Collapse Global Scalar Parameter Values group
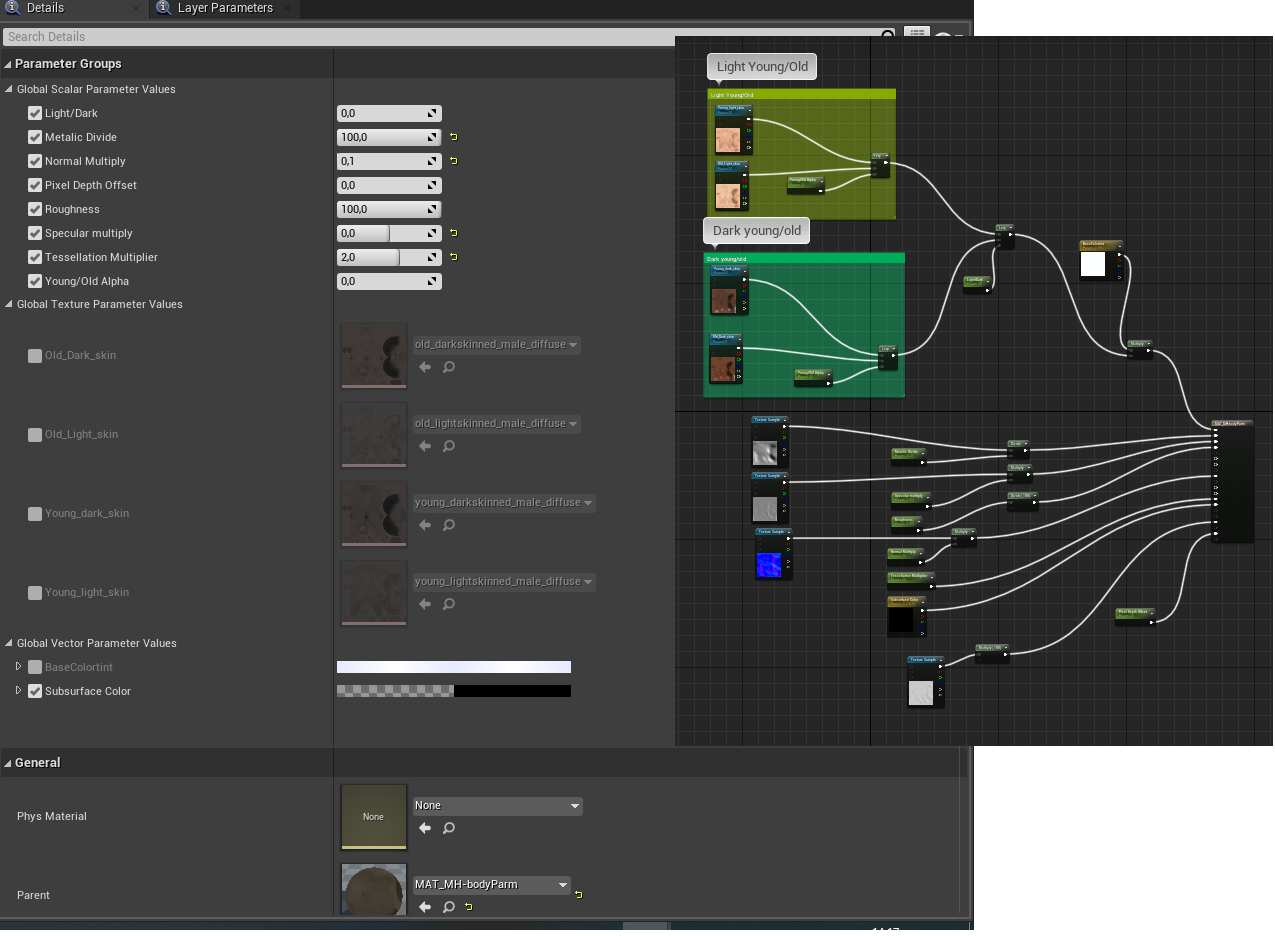The image size is (1275, 936). [9, 89]
